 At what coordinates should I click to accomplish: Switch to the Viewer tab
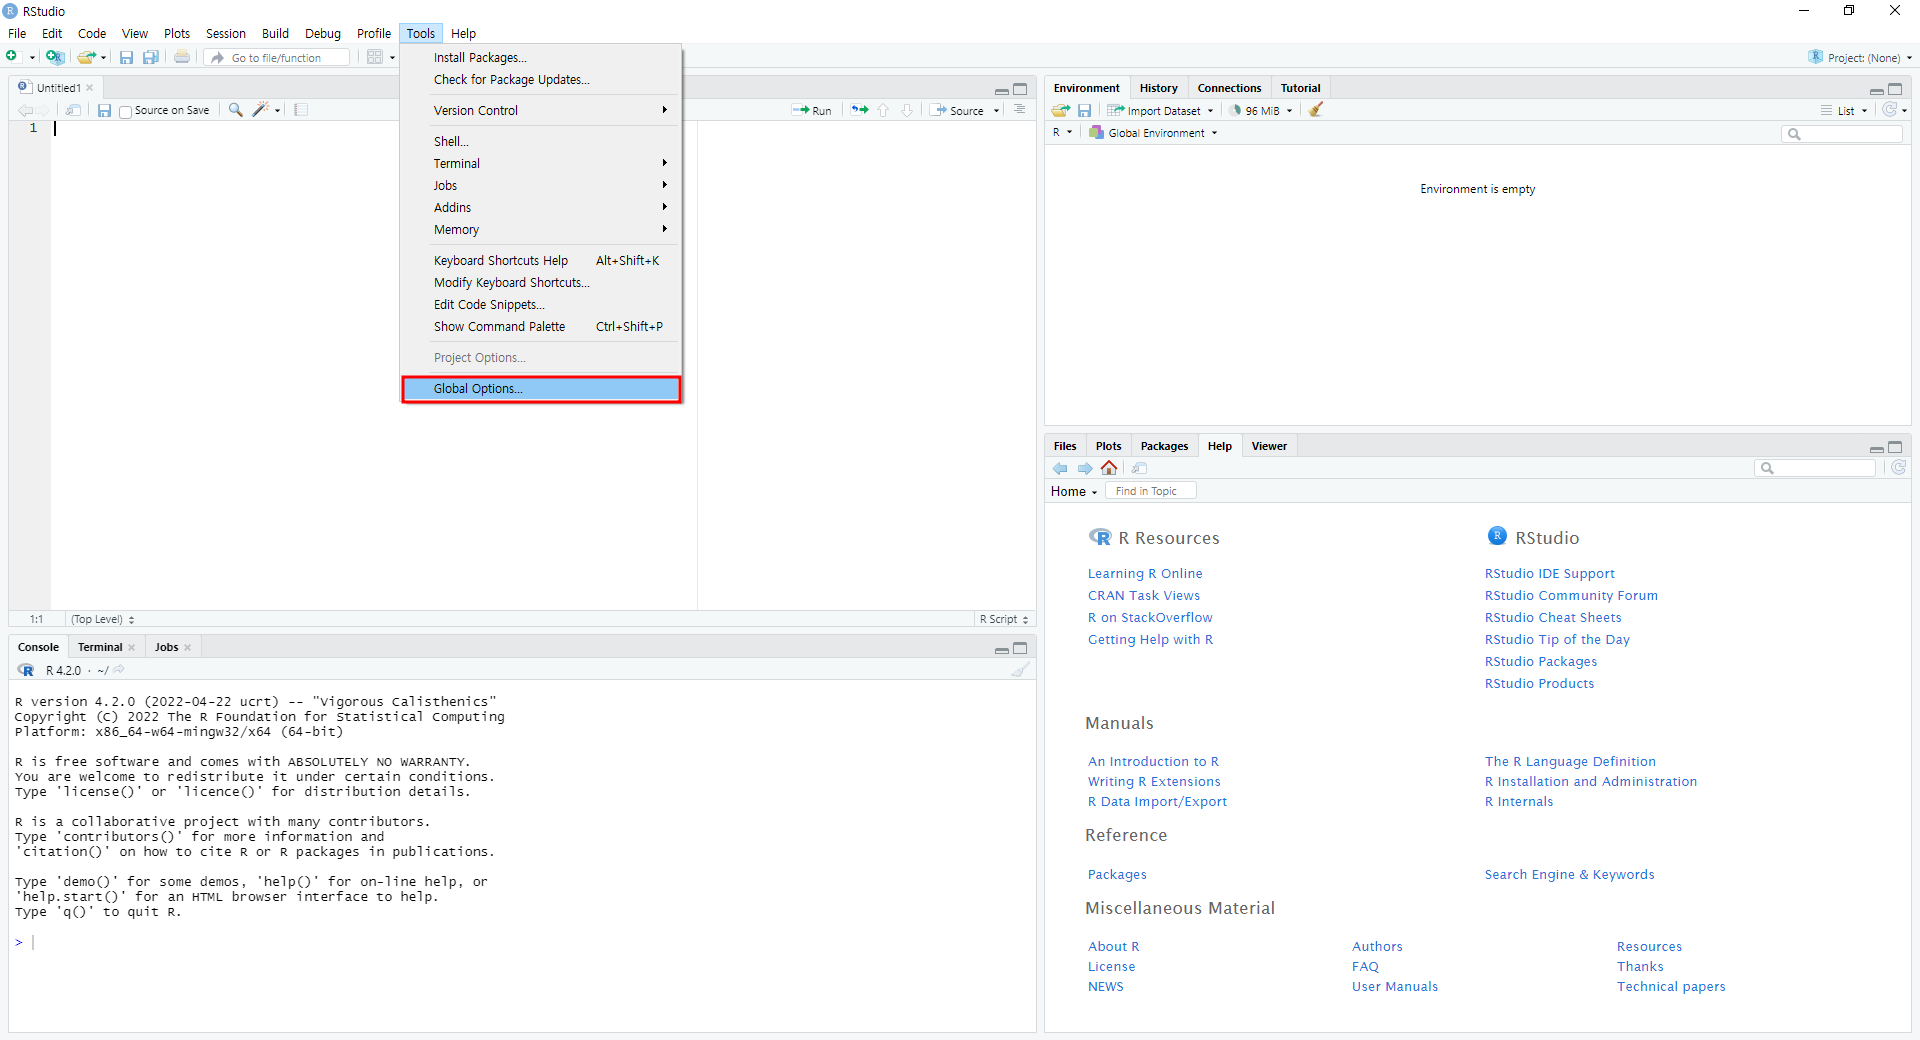pos(1269,446)
